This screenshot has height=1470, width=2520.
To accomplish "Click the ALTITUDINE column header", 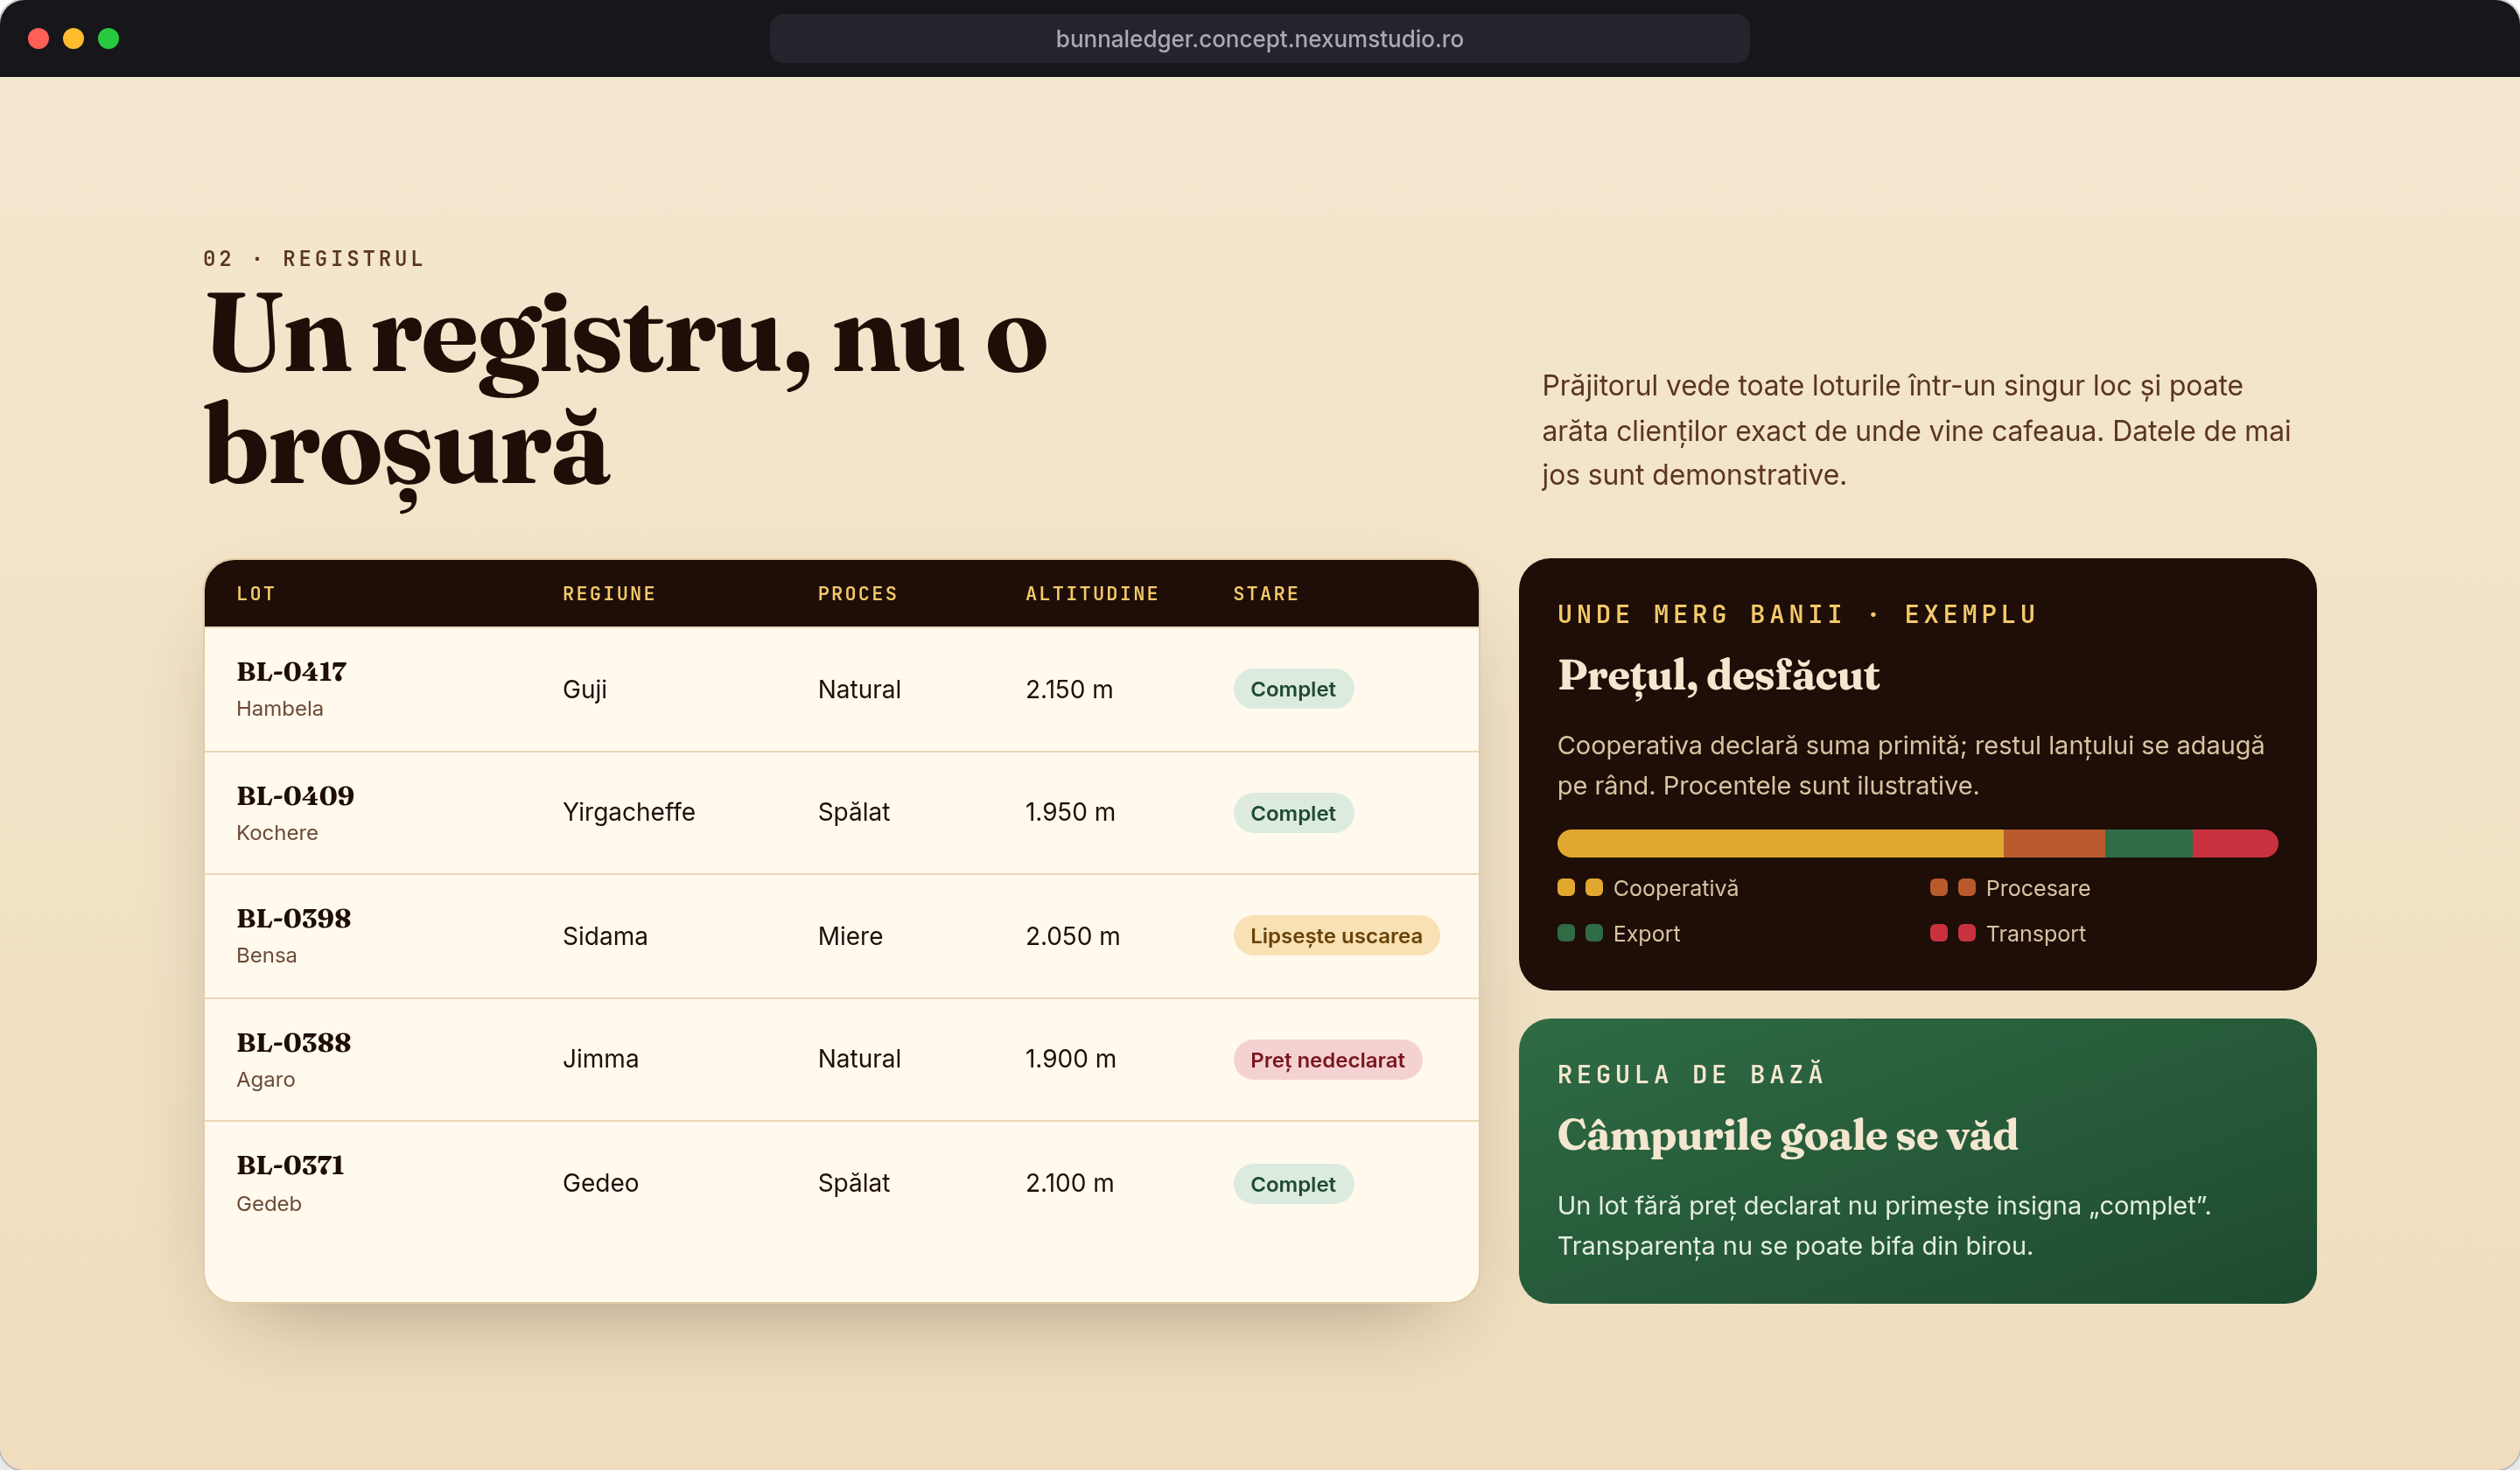I will point(1092,594).
